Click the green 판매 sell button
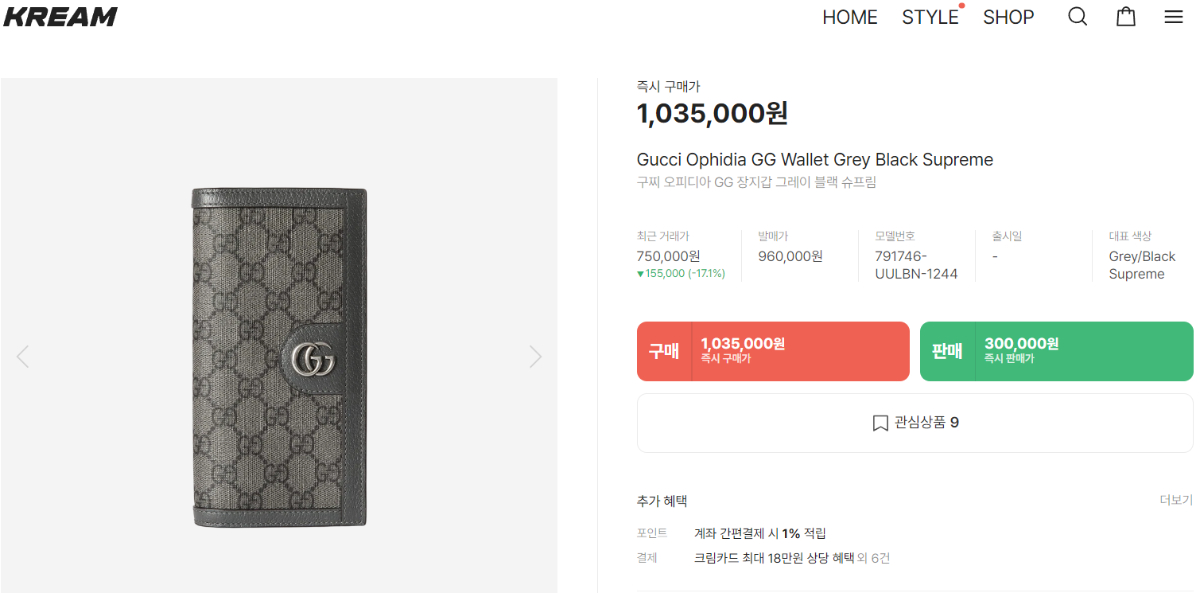Viewport: 1200px width, 593px height. point(1056,351)
